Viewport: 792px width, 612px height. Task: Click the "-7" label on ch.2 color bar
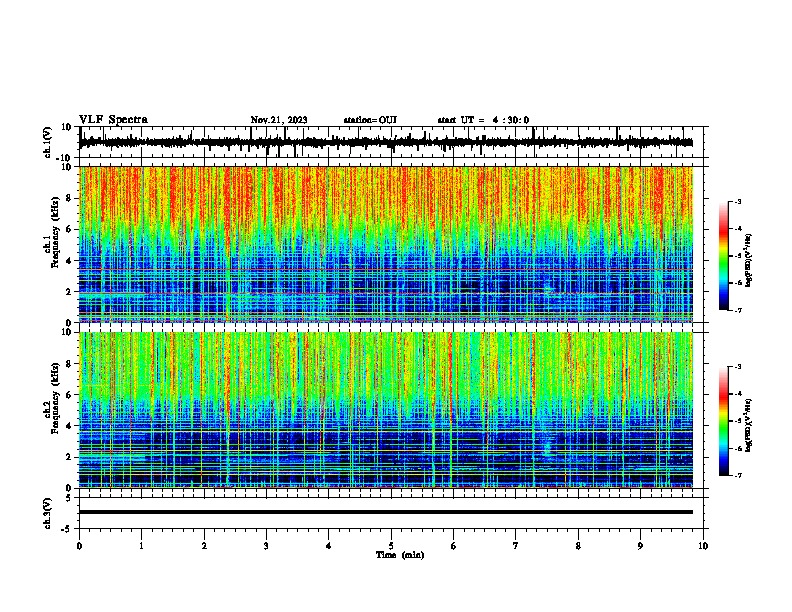click(738, 476)
